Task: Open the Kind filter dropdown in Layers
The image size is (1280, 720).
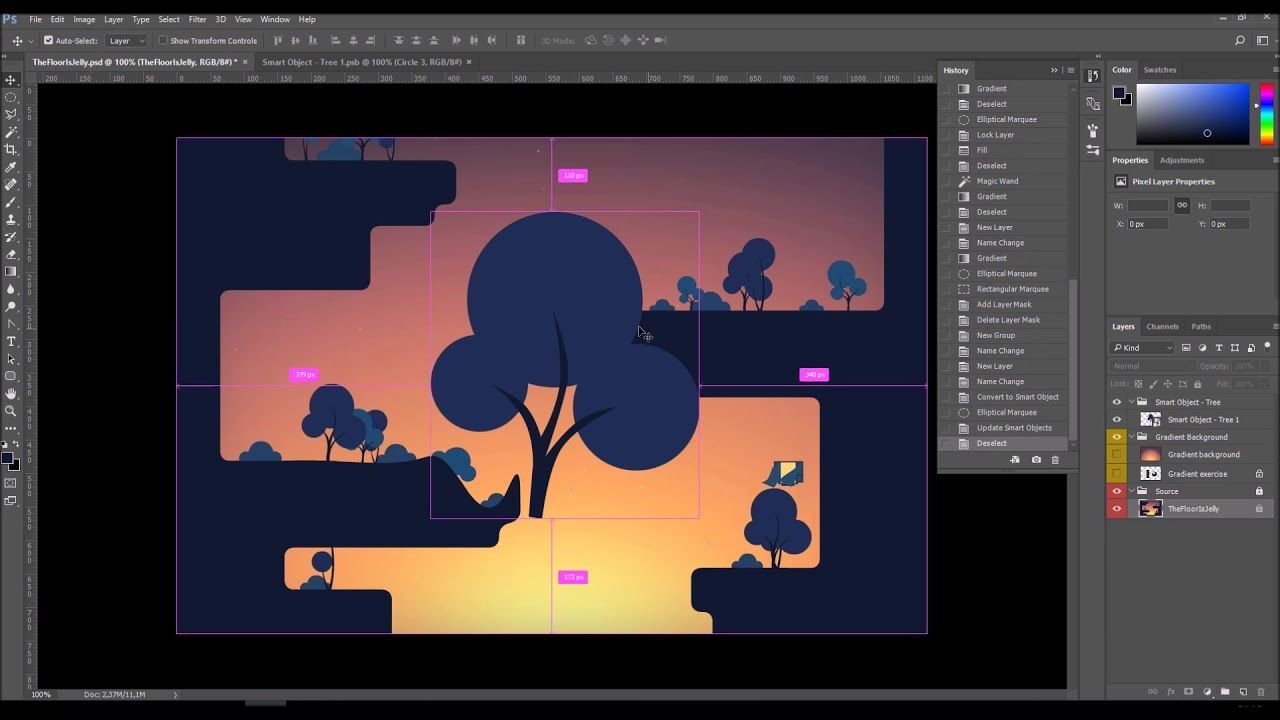Action: [x=1142, y=348]
